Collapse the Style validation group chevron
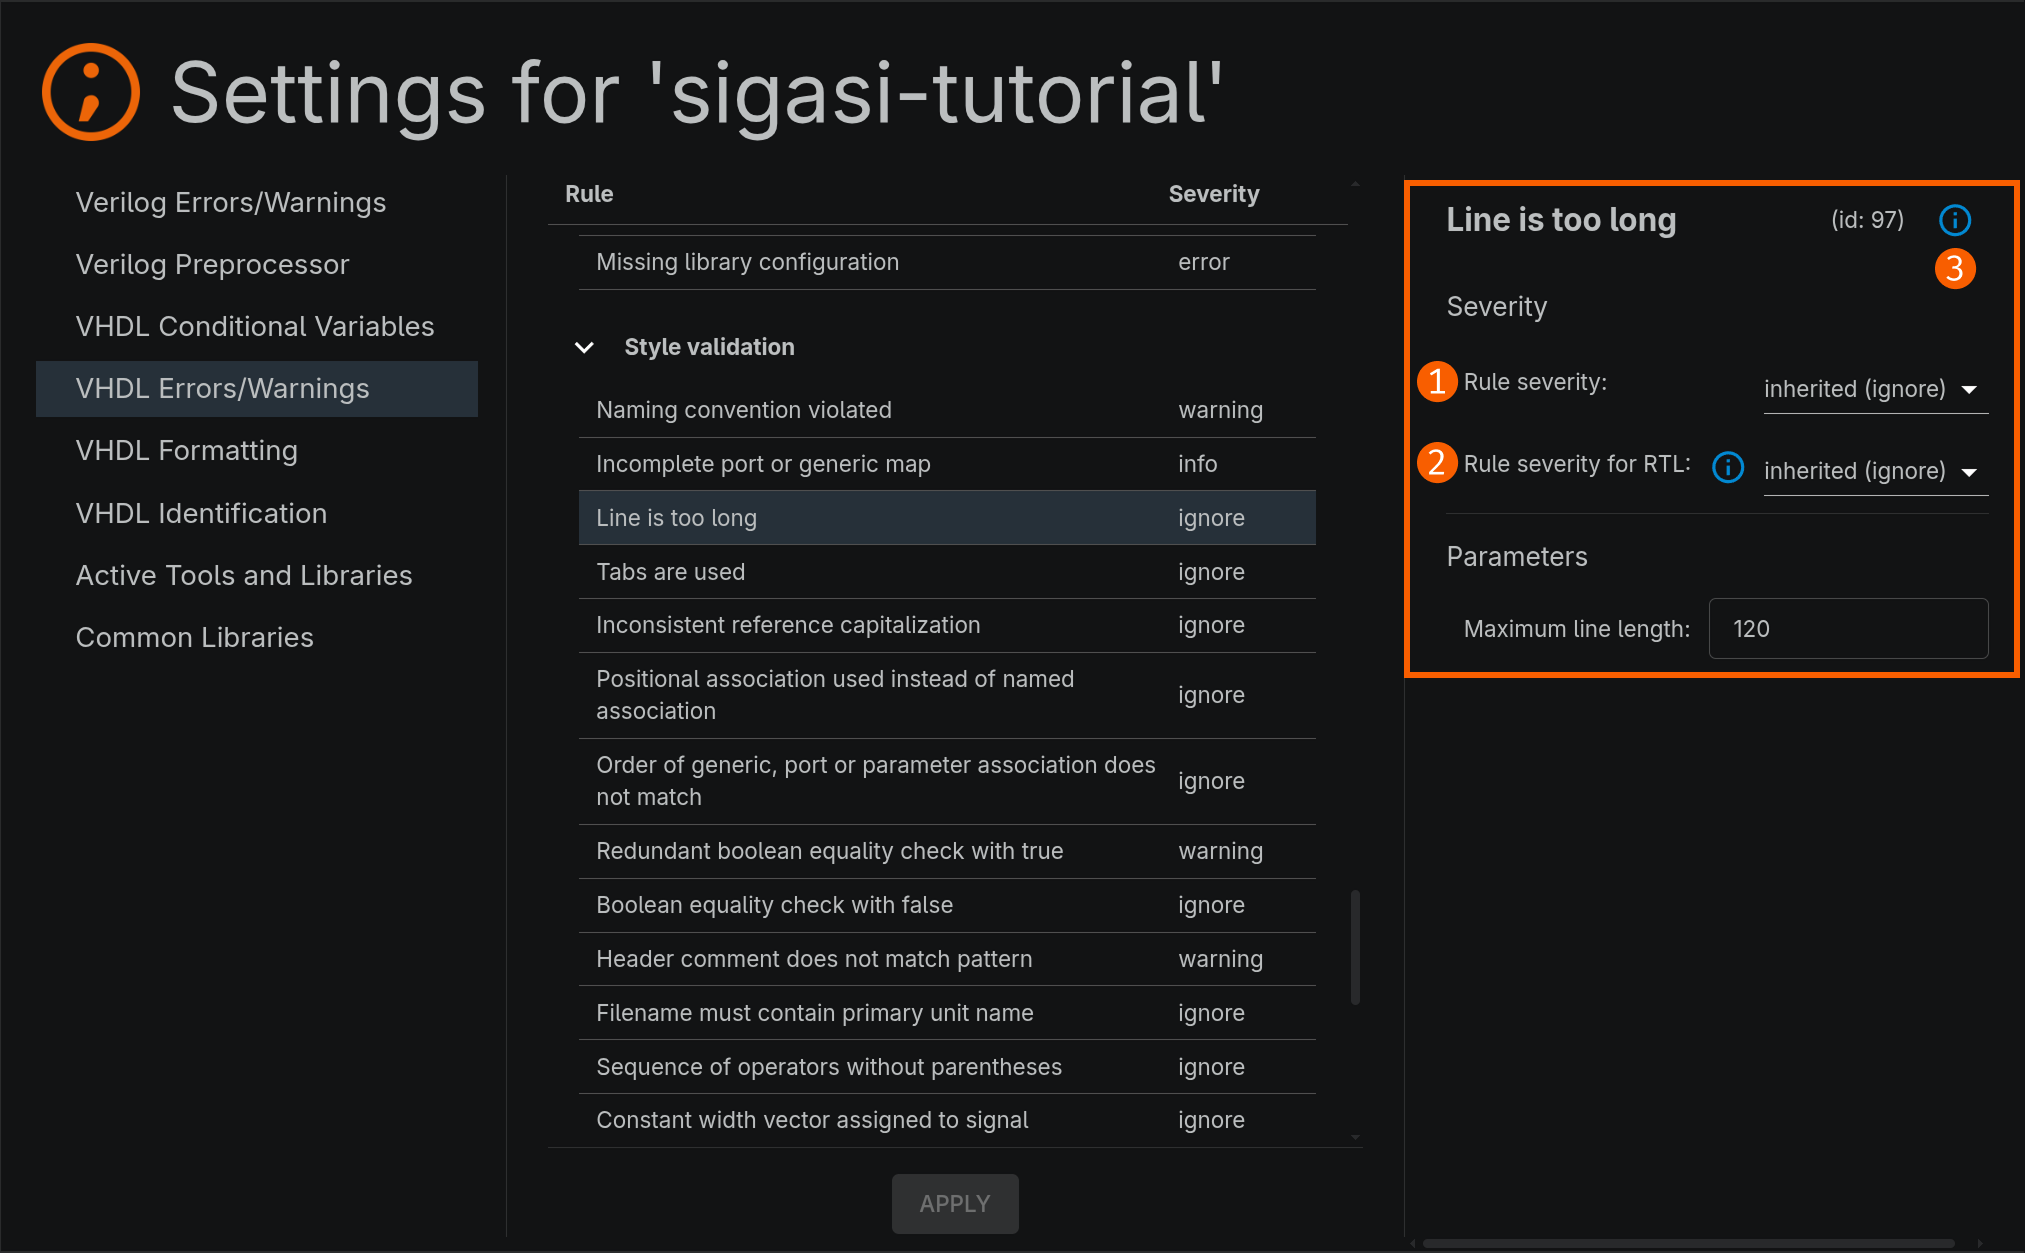Viewport: 2025px width, 1253px height. (x=585, y=347)
